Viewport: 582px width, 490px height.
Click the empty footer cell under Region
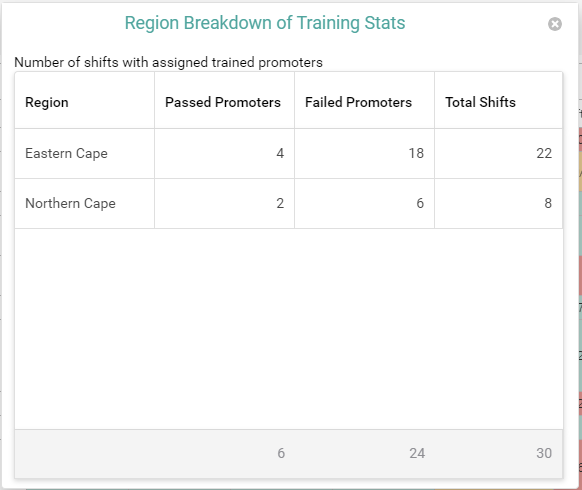(85, 454)
